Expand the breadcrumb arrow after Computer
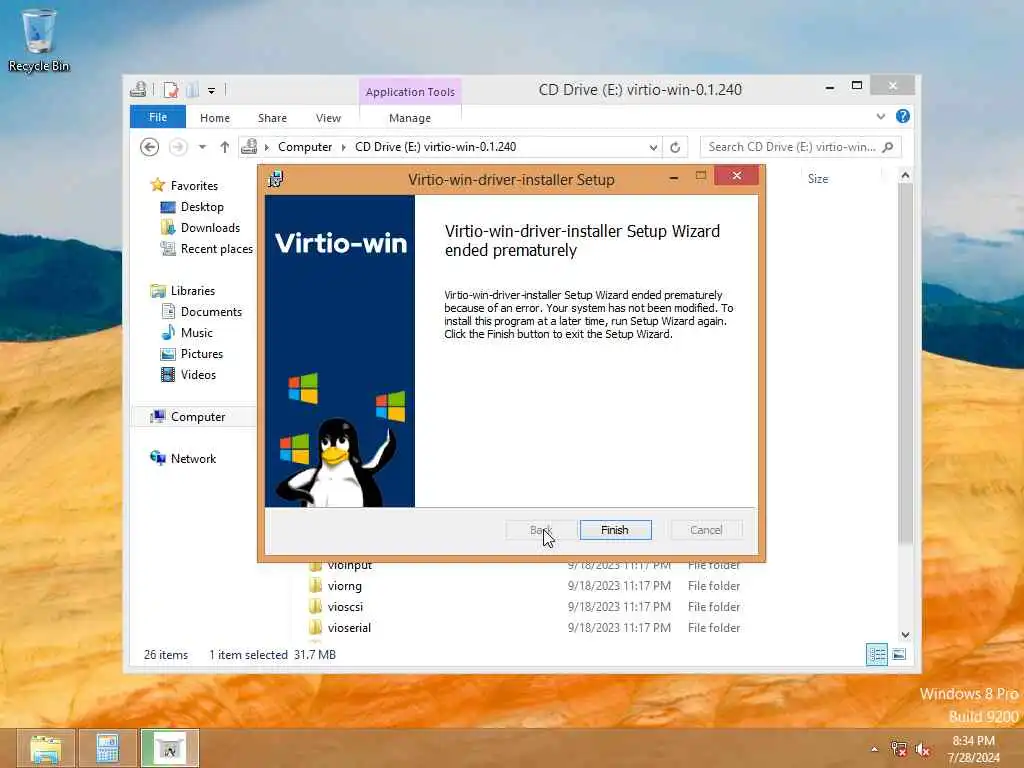 click(344, 147)
